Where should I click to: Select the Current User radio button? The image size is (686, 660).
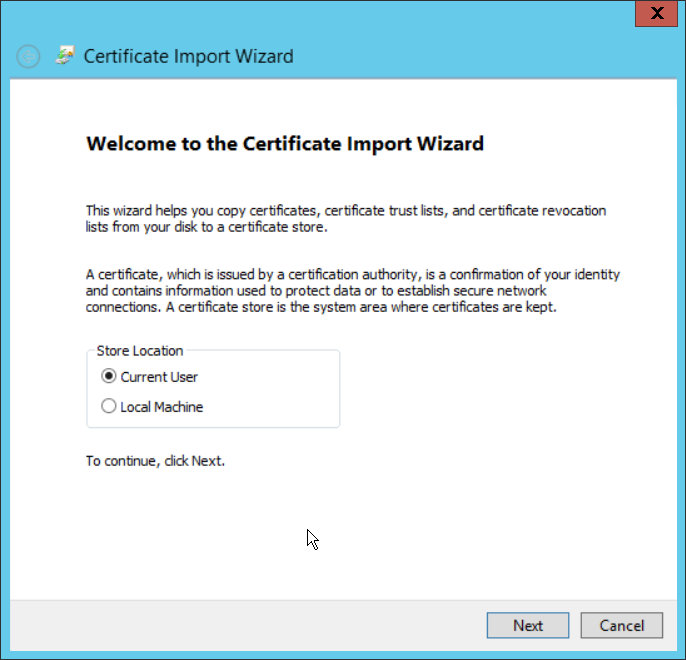pyautogui.click(x=109, y=377)
